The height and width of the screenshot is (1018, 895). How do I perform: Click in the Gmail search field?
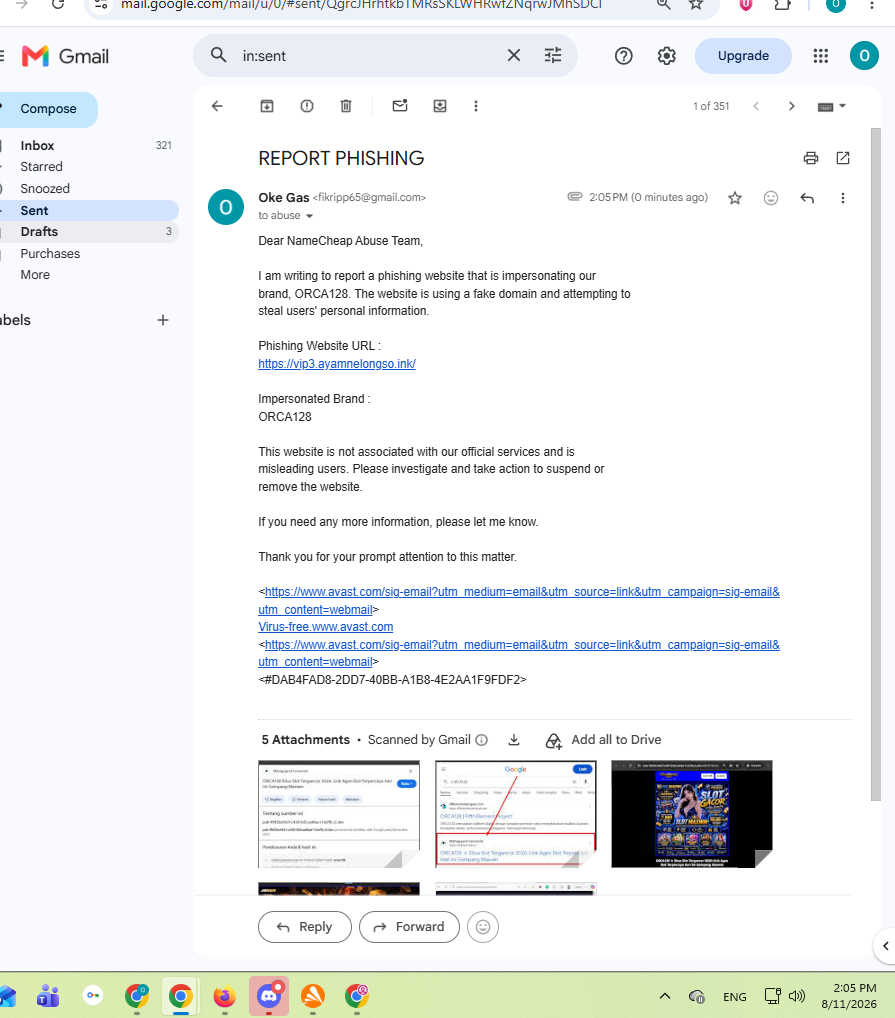370,56
